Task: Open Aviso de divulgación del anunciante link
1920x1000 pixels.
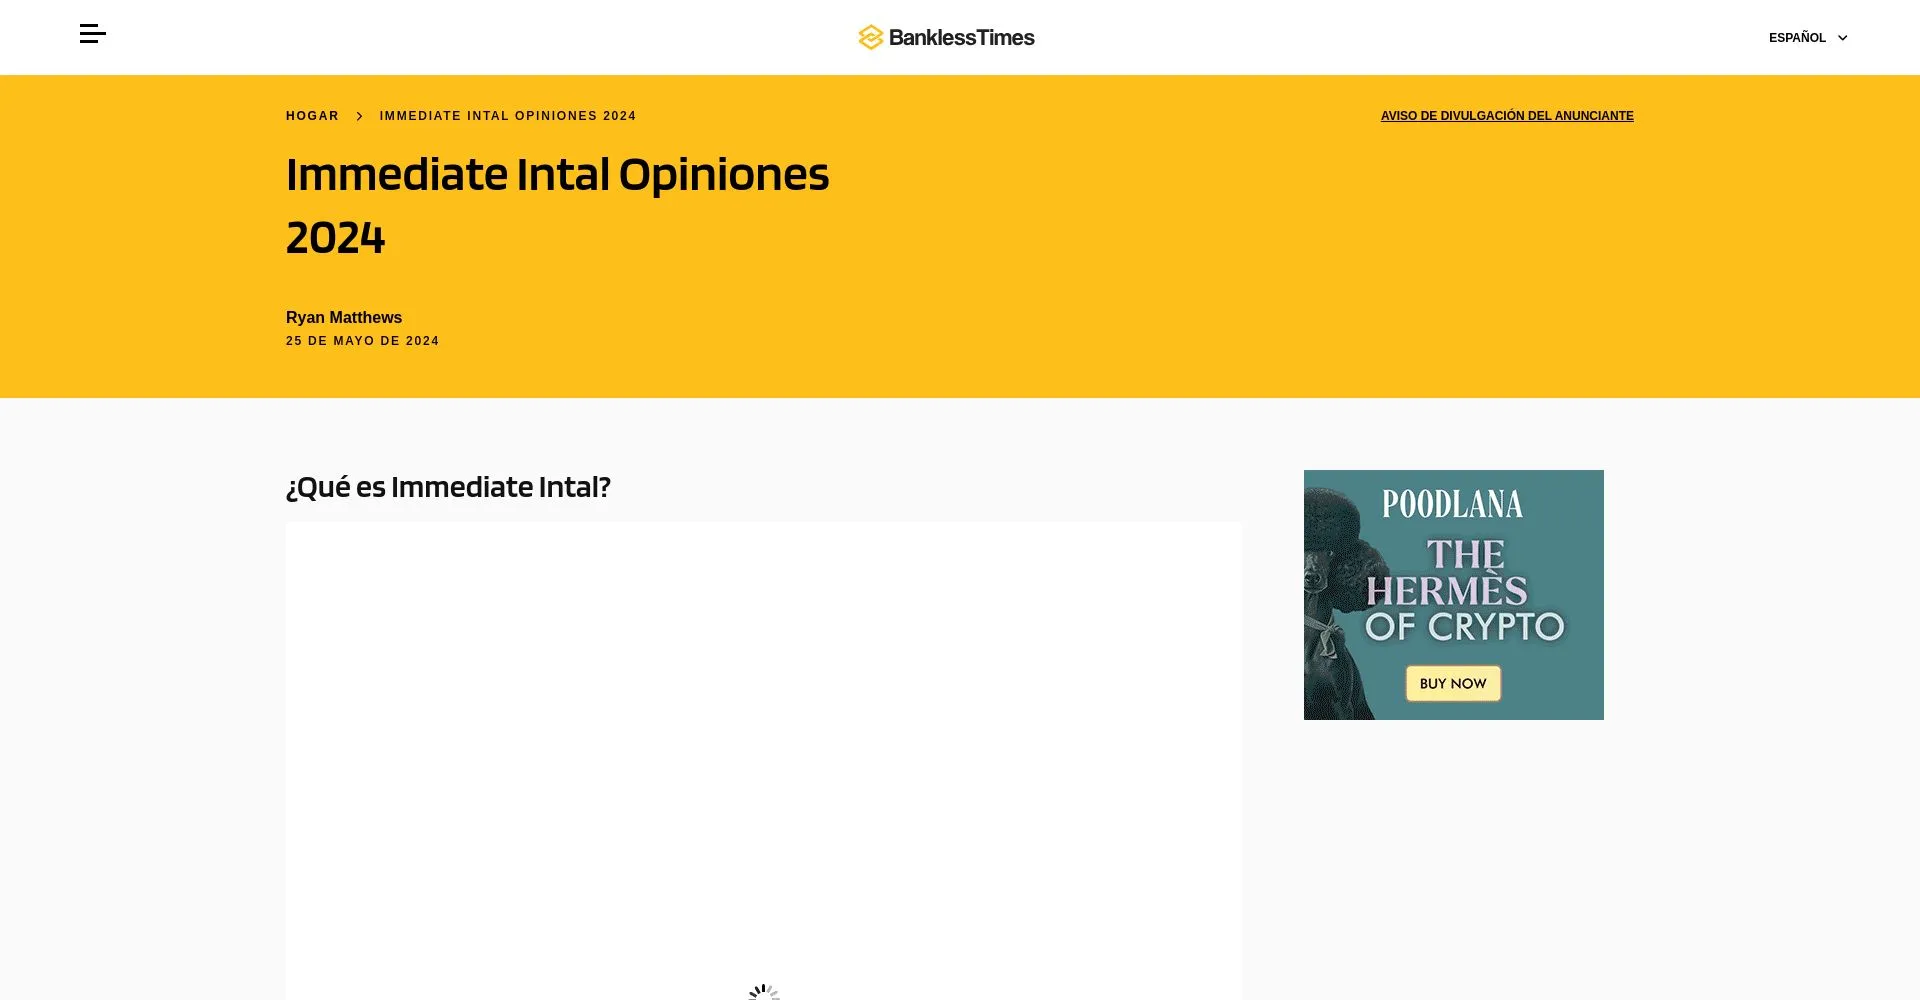Action: coord(1507,116)
